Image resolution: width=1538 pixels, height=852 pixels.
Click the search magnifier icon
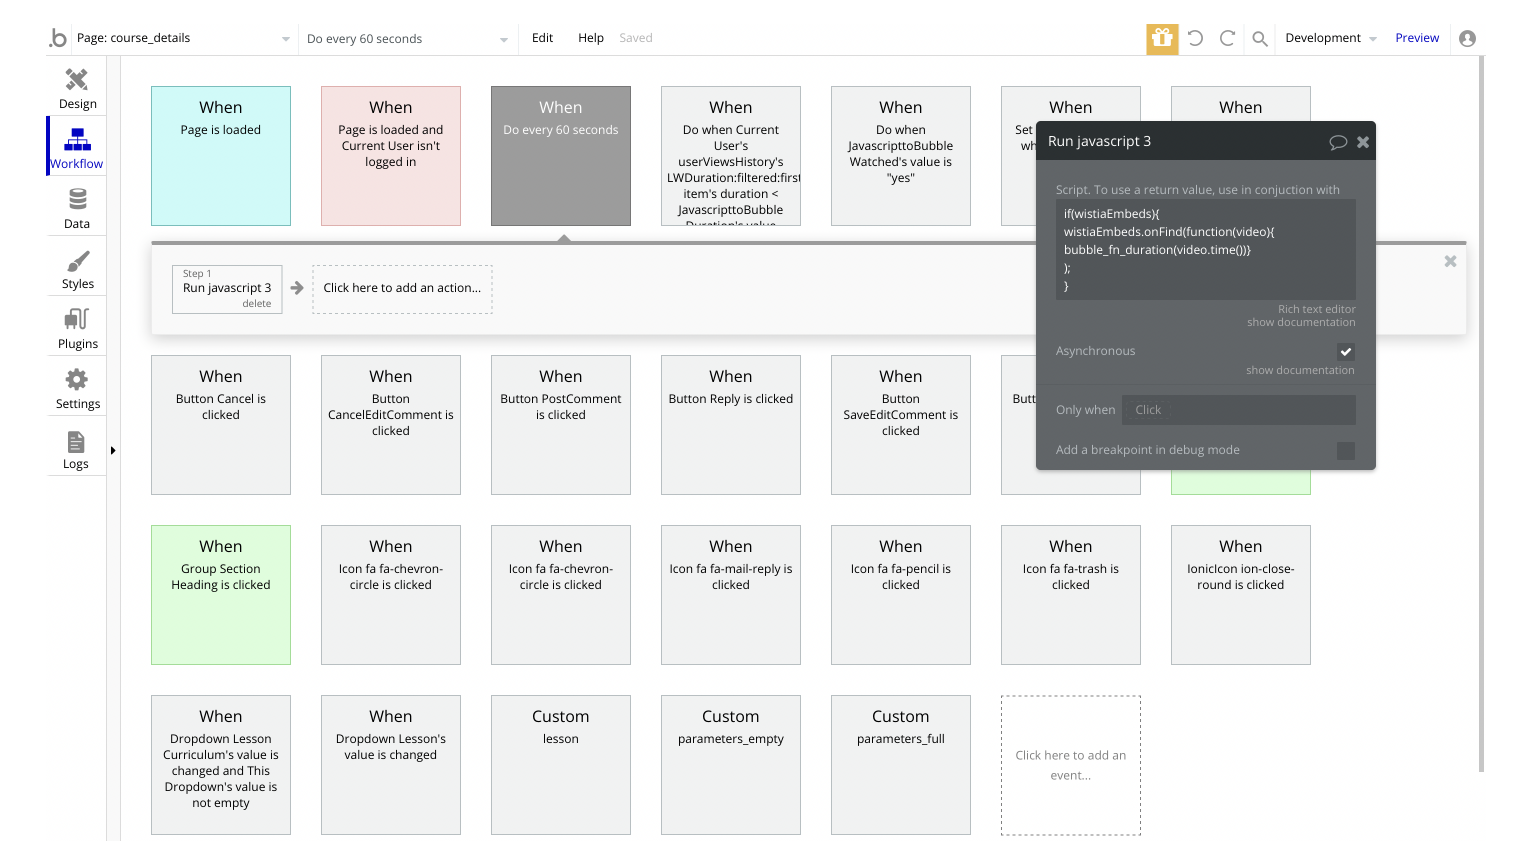click(x=1260, y=39)
